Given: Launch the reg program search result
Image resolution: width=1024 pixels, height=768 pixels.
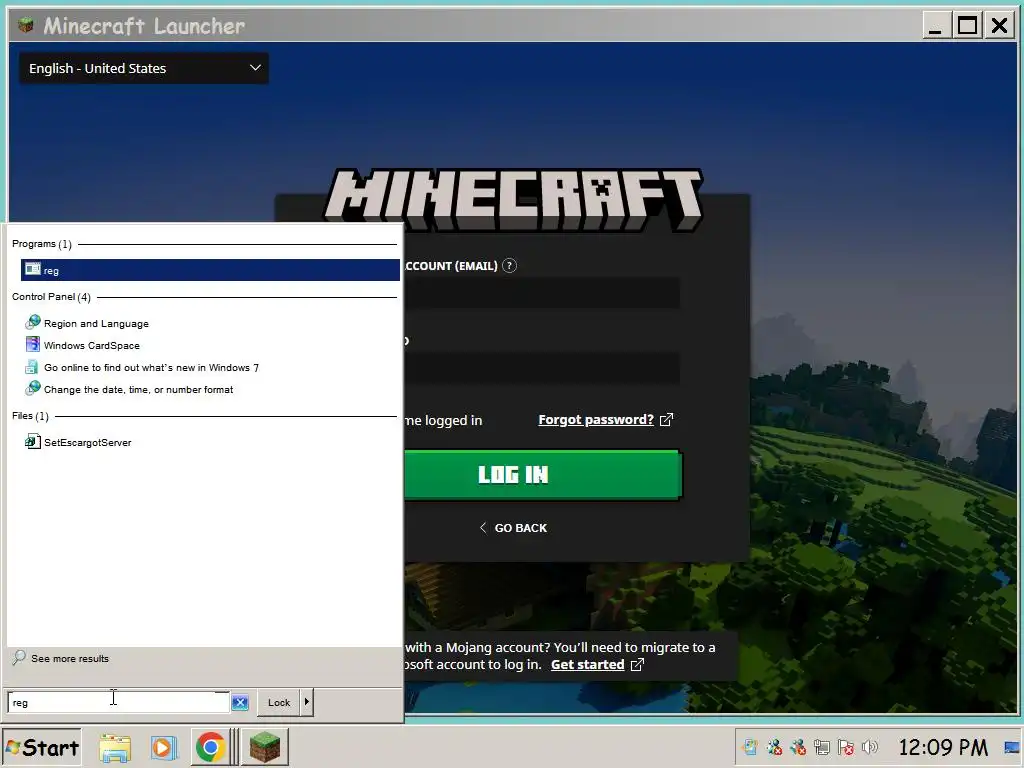Looking at the screenshot, I should click(210, 270).
